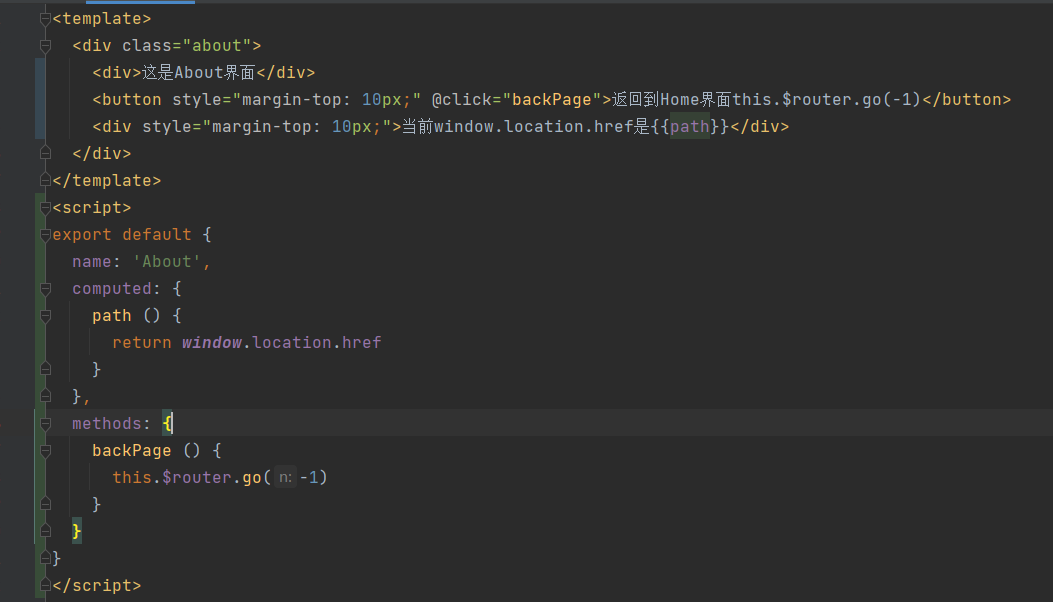Click the closing </button> tag
Viewport: 1053px width, 602px height.
[x=966, y=99]
